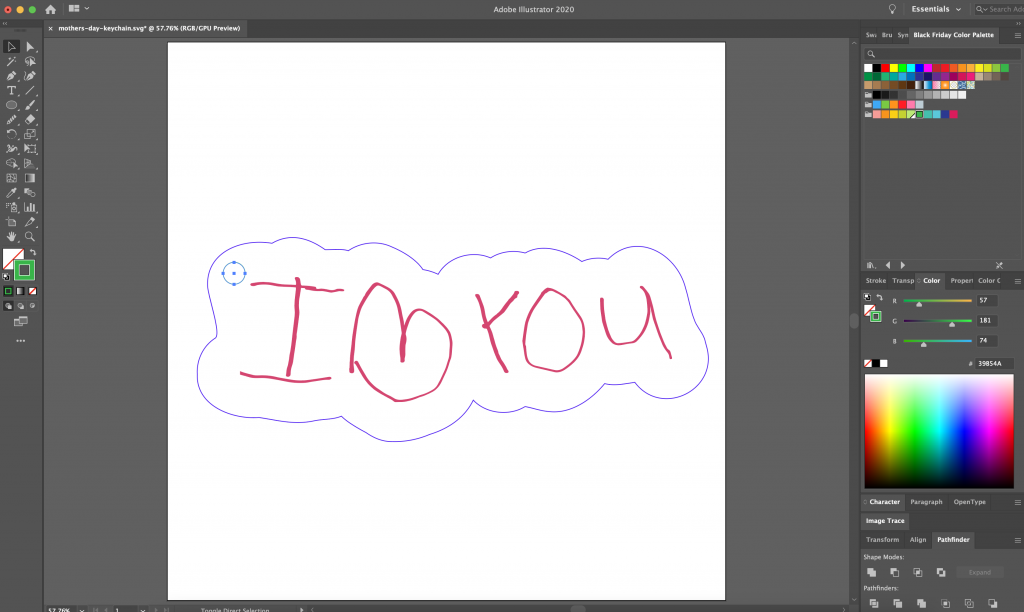This screenshot has height=612, width=1024.
Task: Switch to the Paragraph tab
Action: [926, 502]
